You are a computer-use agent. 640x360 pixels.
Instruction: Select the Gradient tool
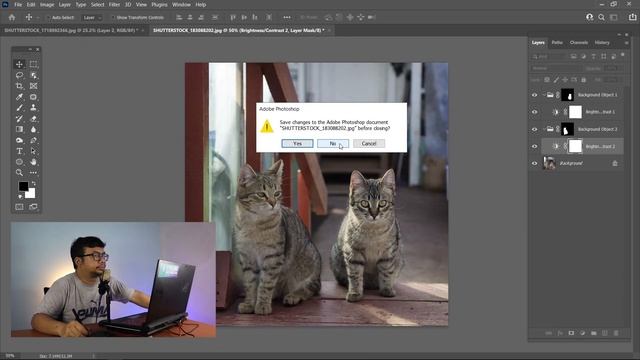pyautogui.click(x=19, y=129)
